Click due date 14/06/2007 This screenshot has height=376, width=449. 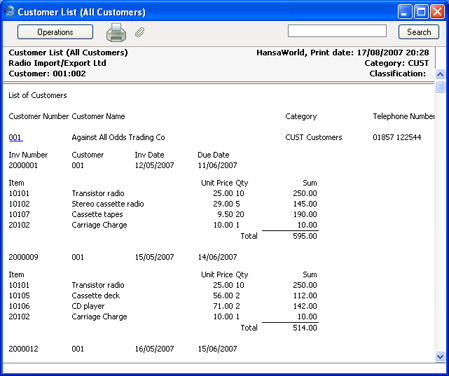(217, 257)
